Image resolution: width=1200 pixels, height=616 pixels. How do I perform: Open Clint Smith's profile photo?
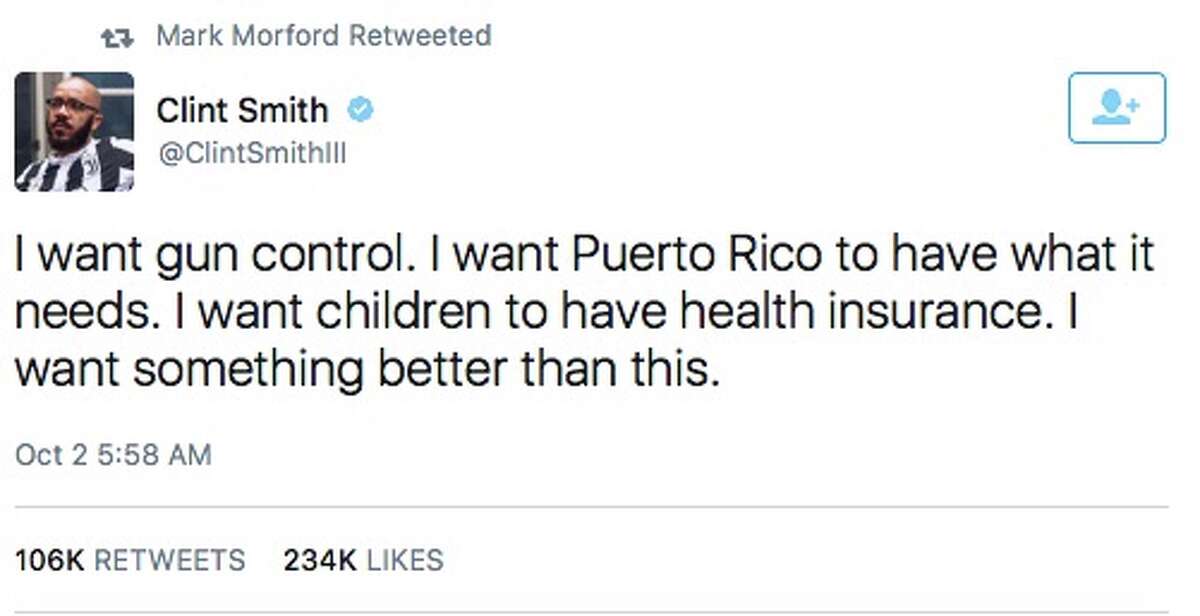tap(74, 132)
